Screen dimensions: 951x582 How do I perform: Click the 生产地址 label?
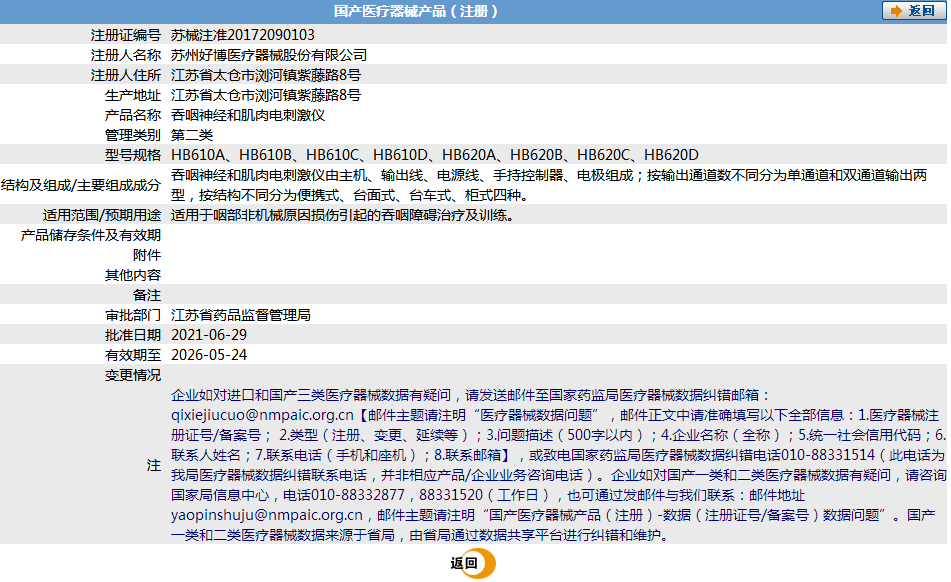[x=133, y=95]
